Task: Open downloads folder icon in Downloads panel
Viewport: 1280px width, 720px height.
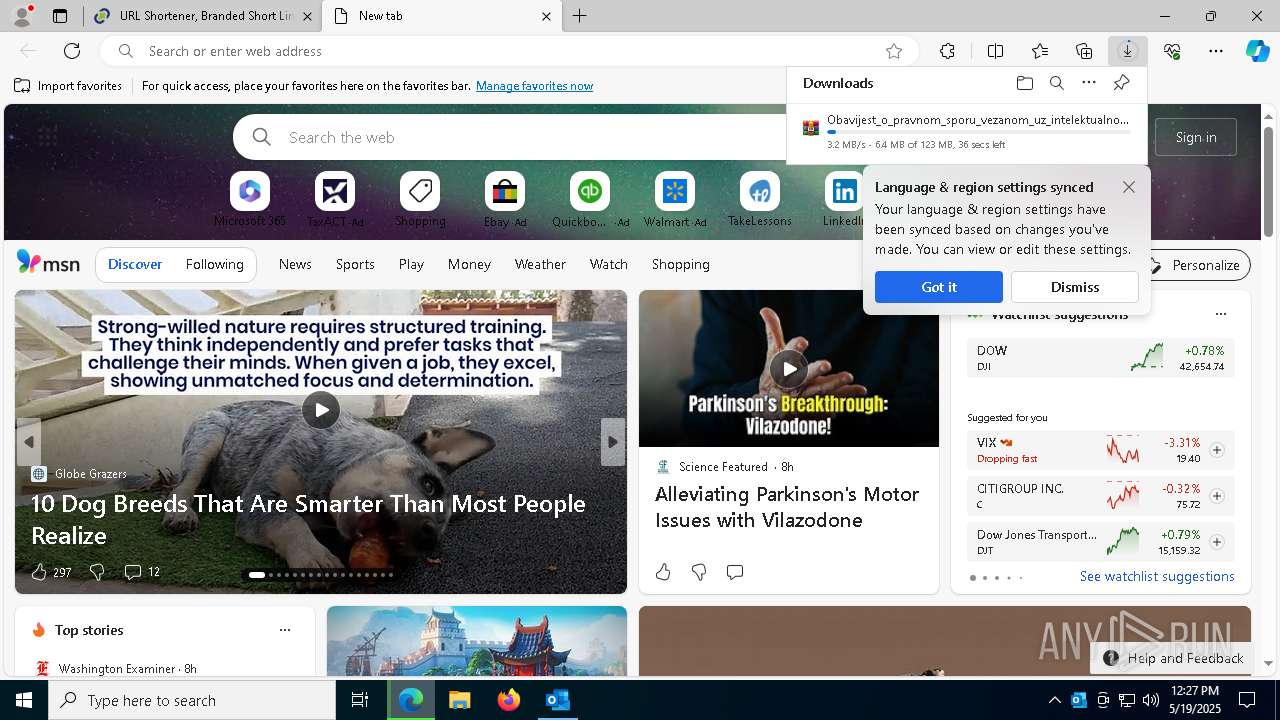Action: 1025,83
